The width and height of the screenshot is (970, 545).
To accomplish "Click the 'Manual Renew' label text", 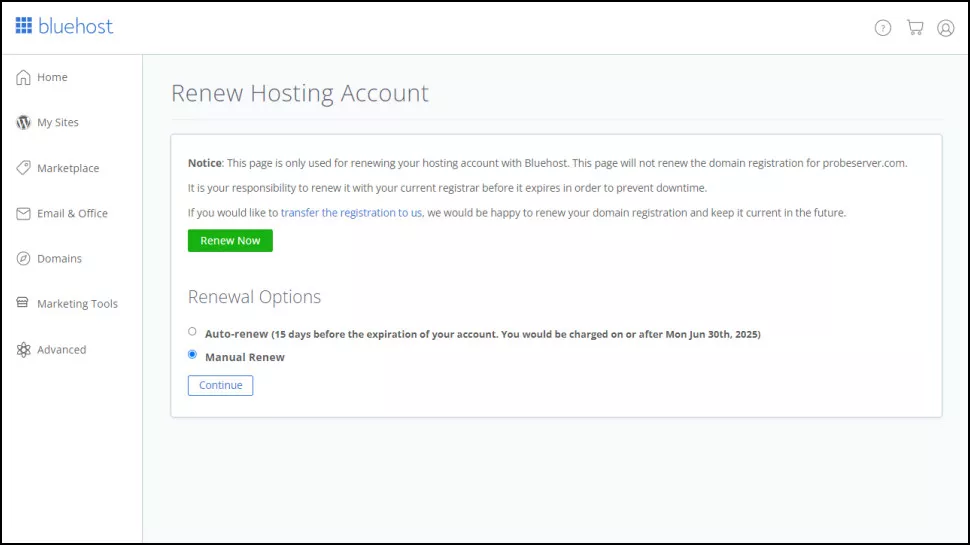I will [x=245, y=357].
